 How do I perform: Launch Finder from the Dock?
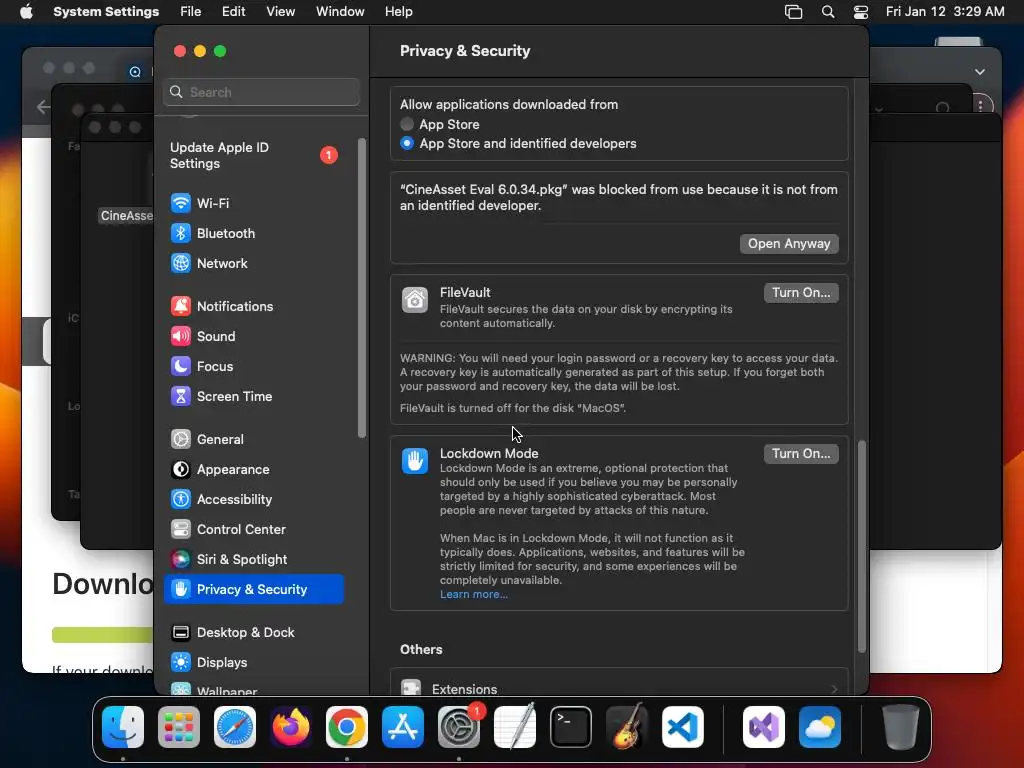(123, 727)
